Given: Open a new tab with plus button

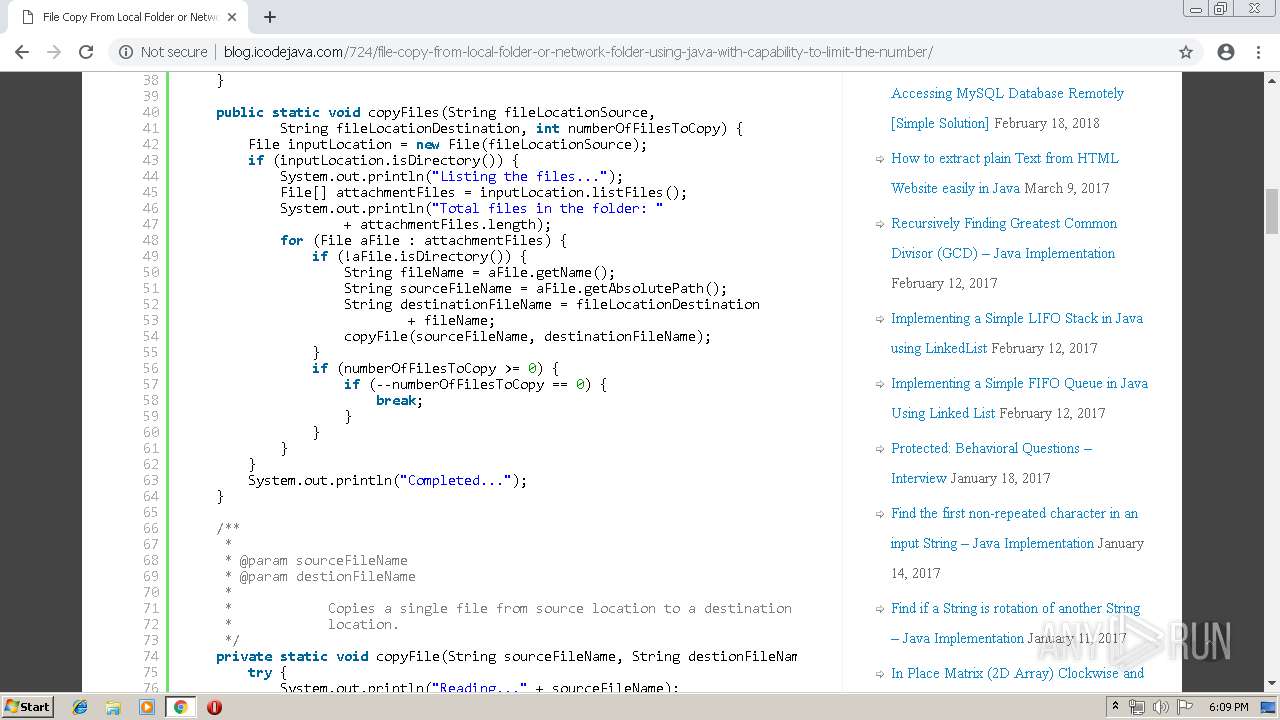Looking at the screenshot, I should coord(270,17).
